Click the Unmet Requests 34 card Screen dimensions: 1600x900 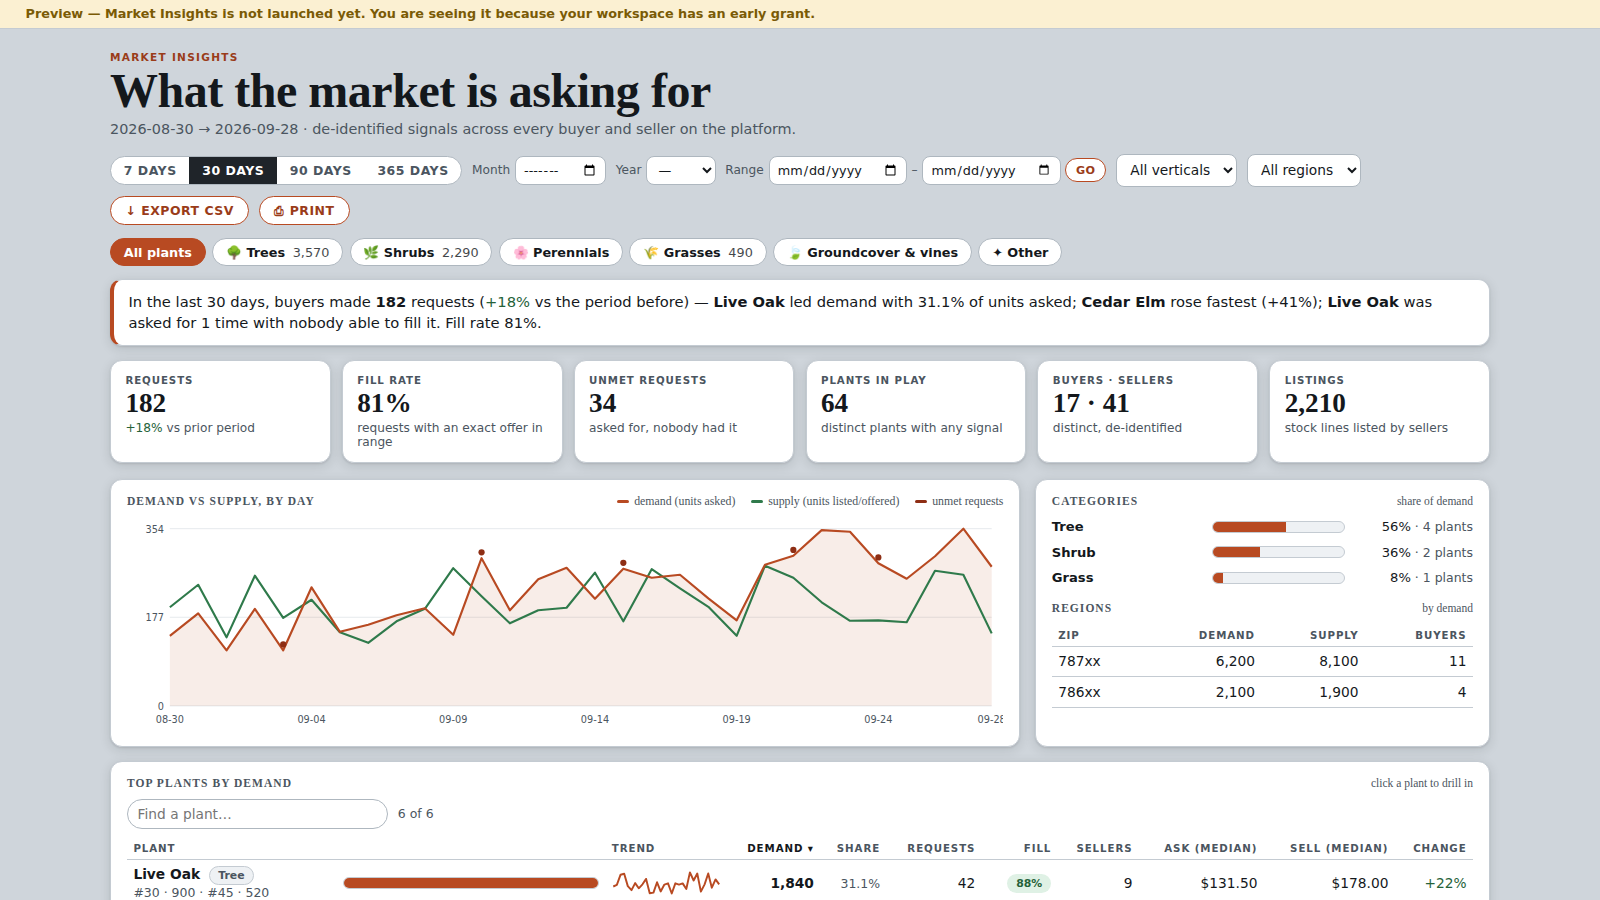[x=684, y=412]
